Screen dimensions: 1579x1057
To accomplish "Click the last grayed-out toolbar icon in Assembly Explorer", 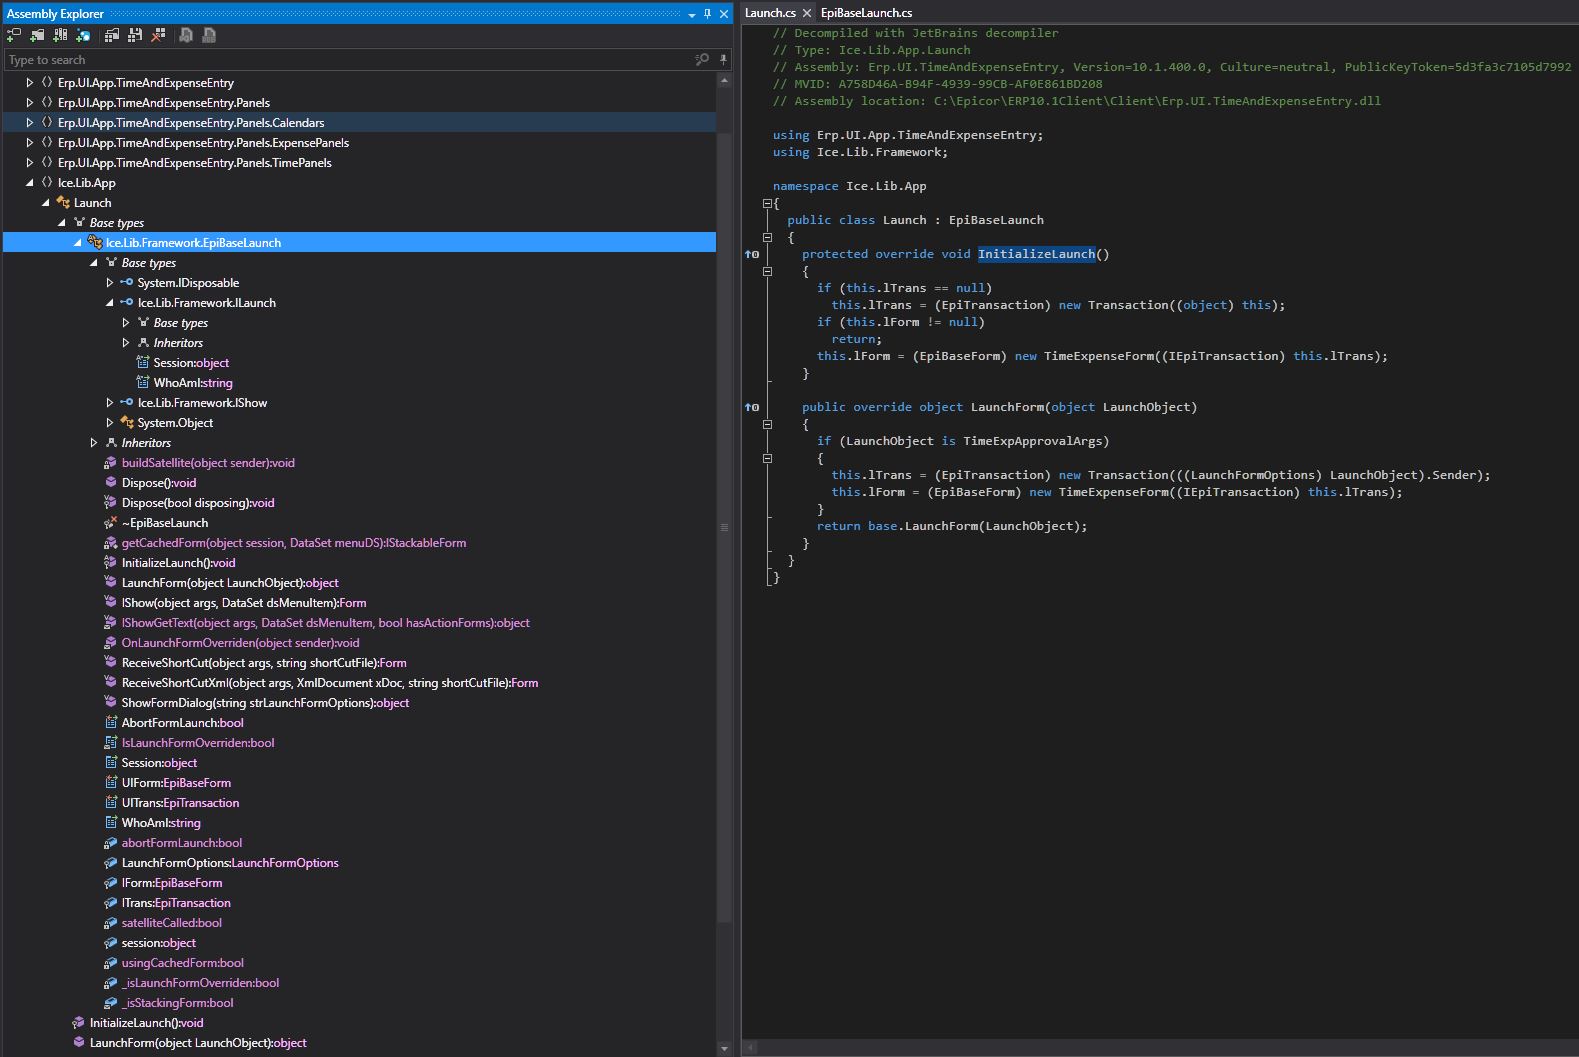I will (x=209, y=35).
